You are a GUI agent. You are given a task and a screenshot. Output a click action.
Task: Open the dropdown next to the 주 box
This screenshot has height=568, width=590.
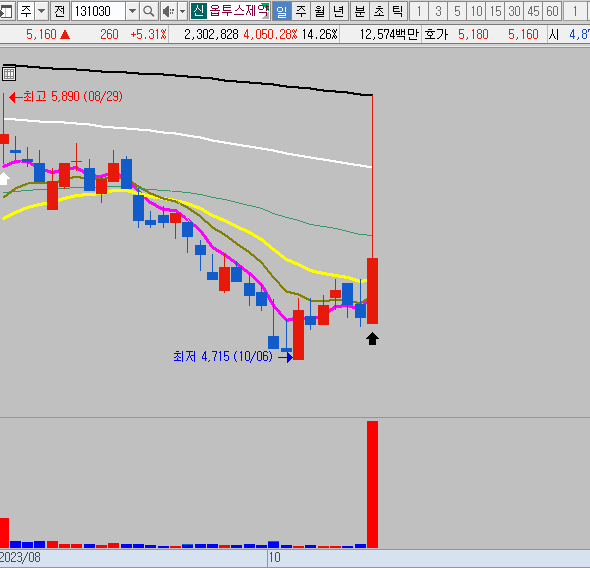coord(42,11)
